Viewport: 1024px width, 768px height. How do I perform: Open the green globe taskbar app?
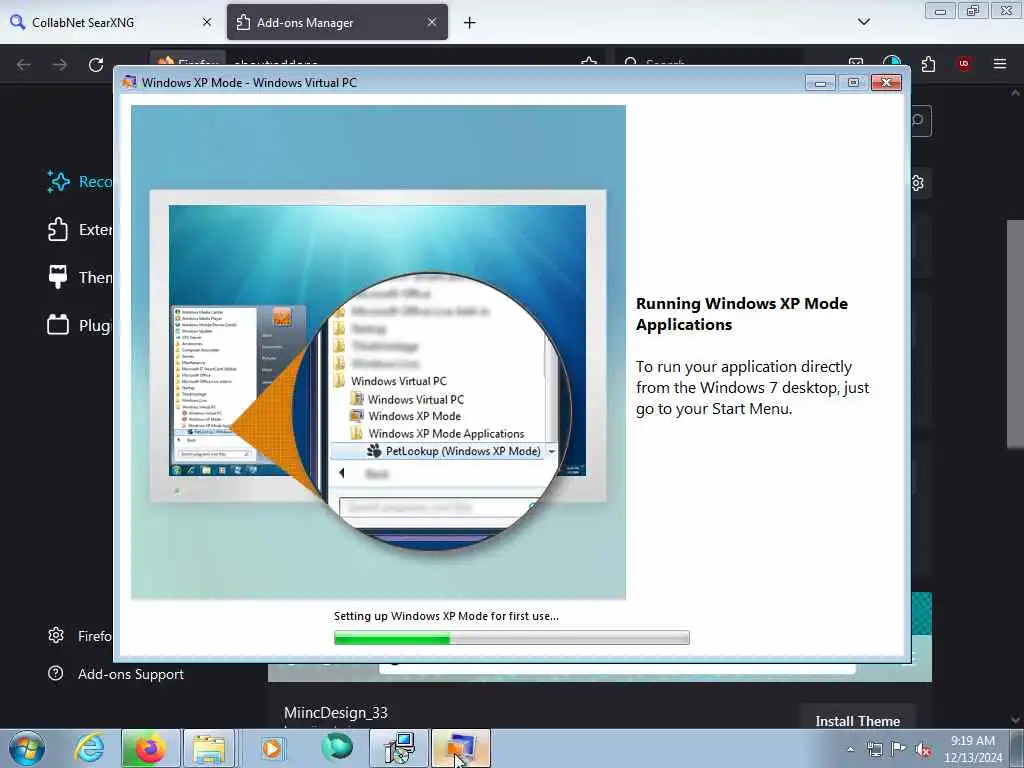[x=337, y=748]
